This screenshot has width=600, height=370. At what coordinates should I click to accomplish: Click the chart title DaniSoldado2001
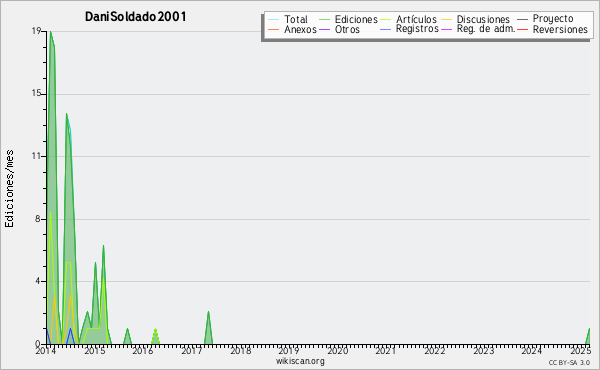point(135,17)
